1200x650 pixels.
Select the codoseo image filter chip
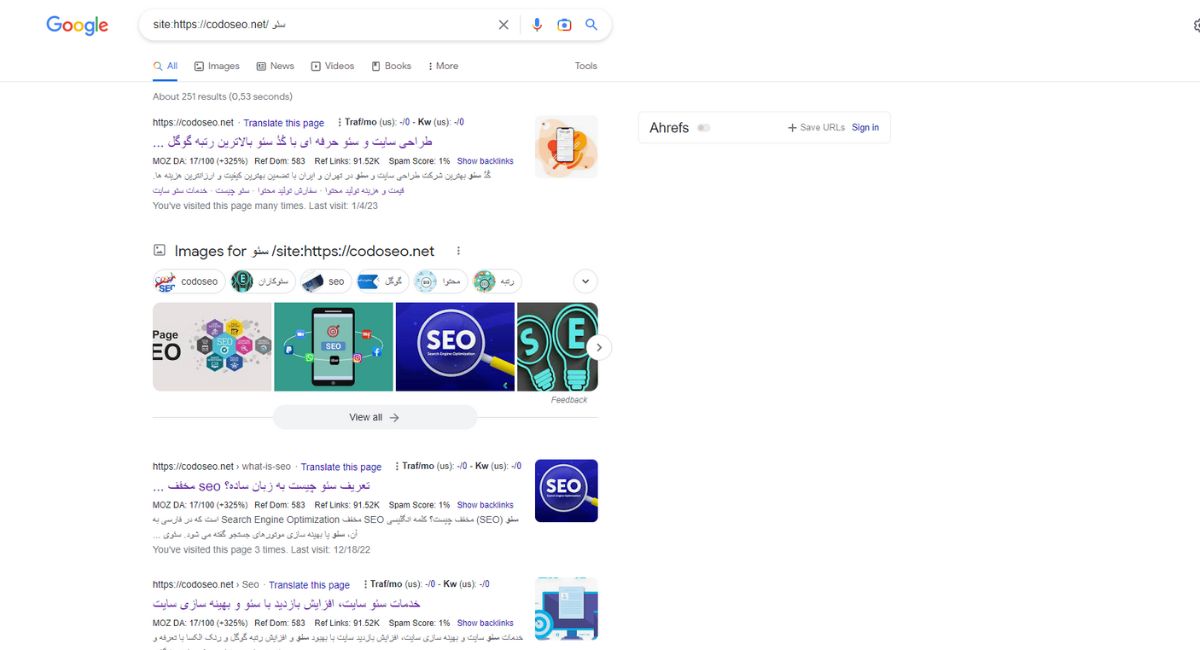[x=187, y=282]
